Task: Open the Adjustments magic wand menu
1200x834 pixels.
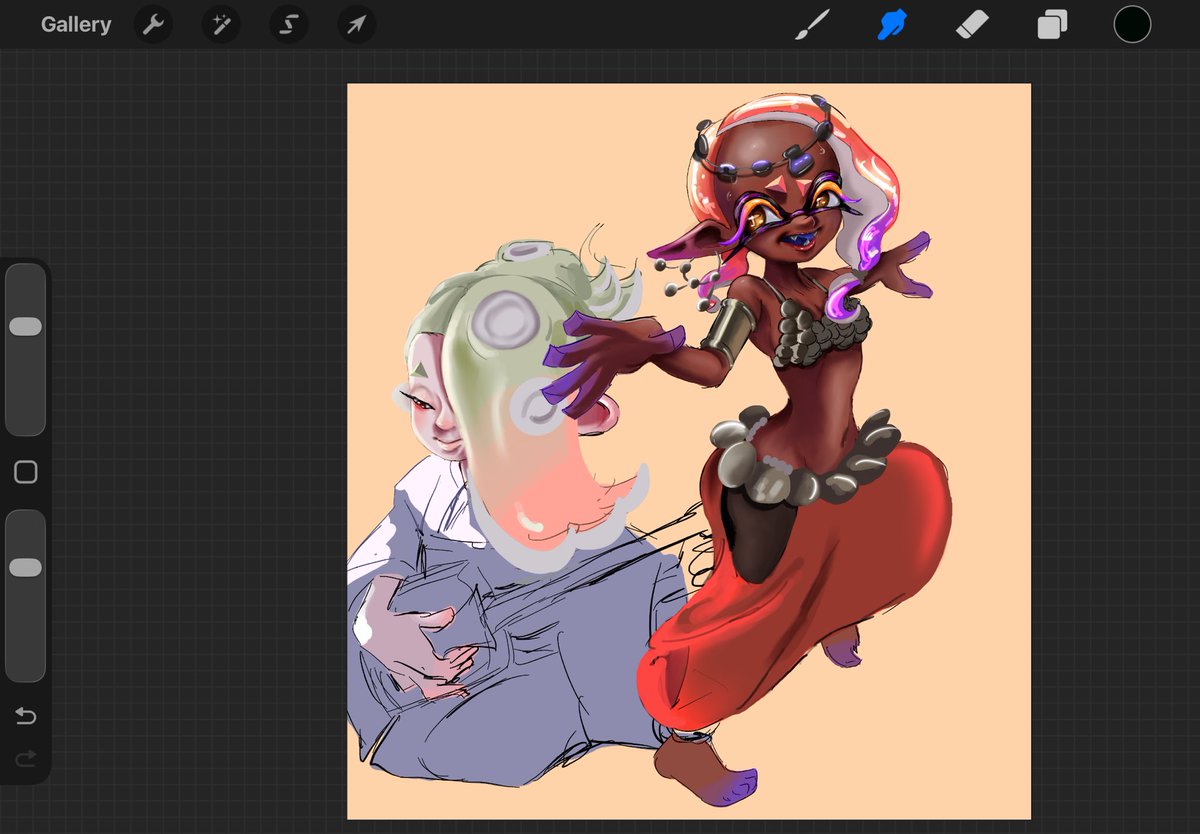Action: [x=220, y=25]
